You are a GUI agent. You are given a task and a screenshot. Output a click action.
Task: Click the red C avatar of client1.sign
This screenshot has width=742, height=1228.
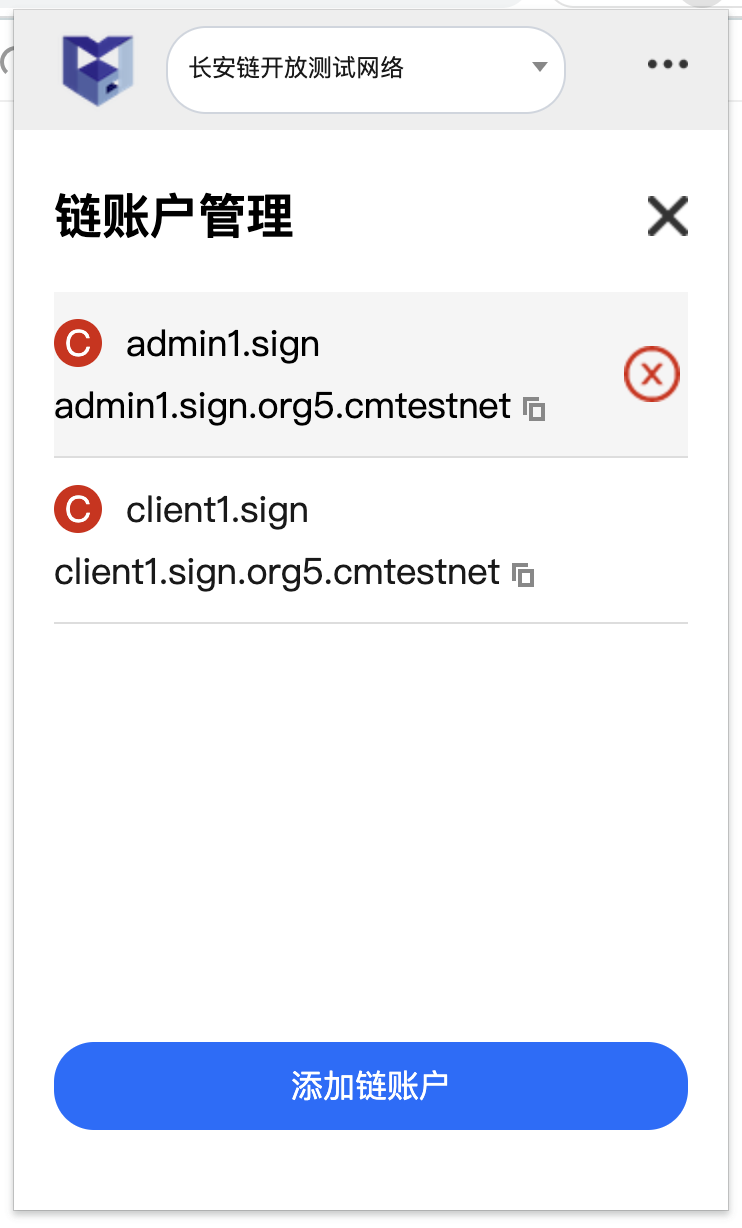pos(77,510)
